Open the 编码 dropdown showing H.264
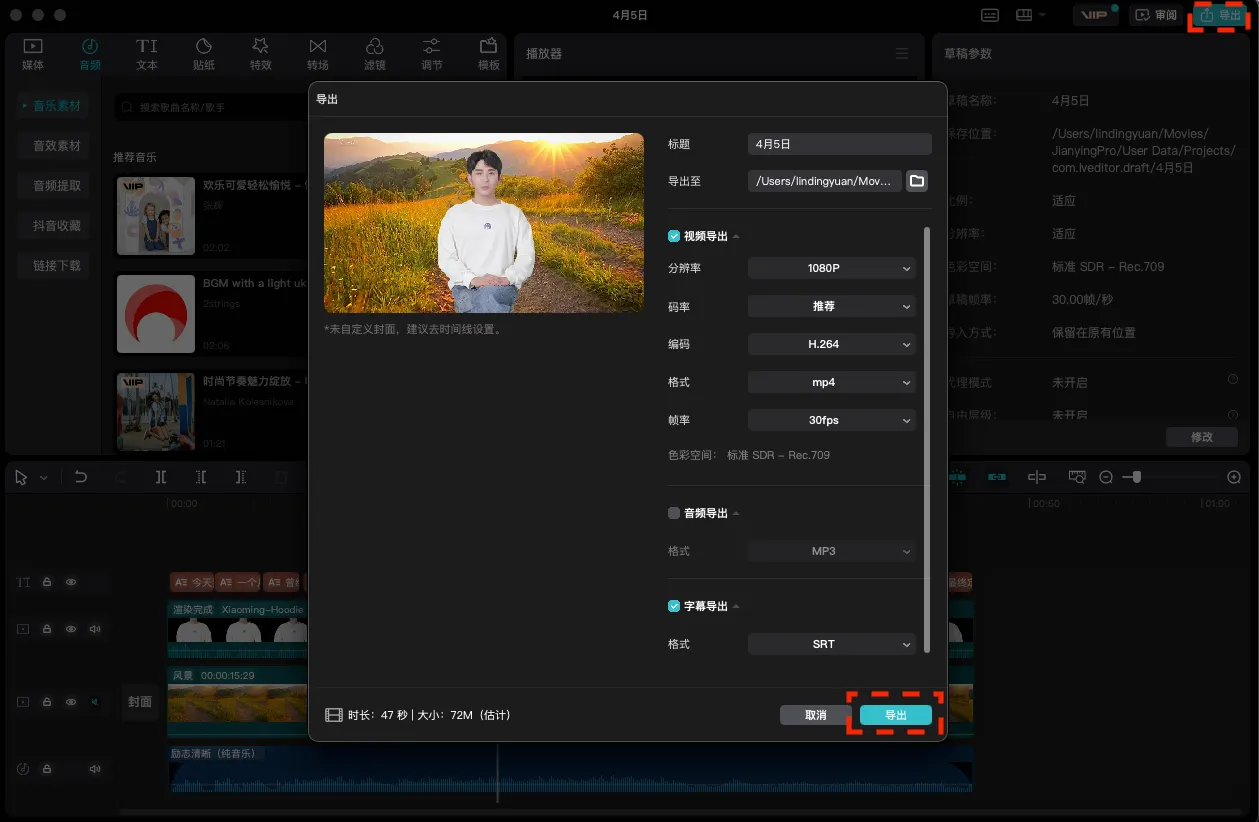The width and height of the screenshot is (1259, 822). click(x=832, y=344)
